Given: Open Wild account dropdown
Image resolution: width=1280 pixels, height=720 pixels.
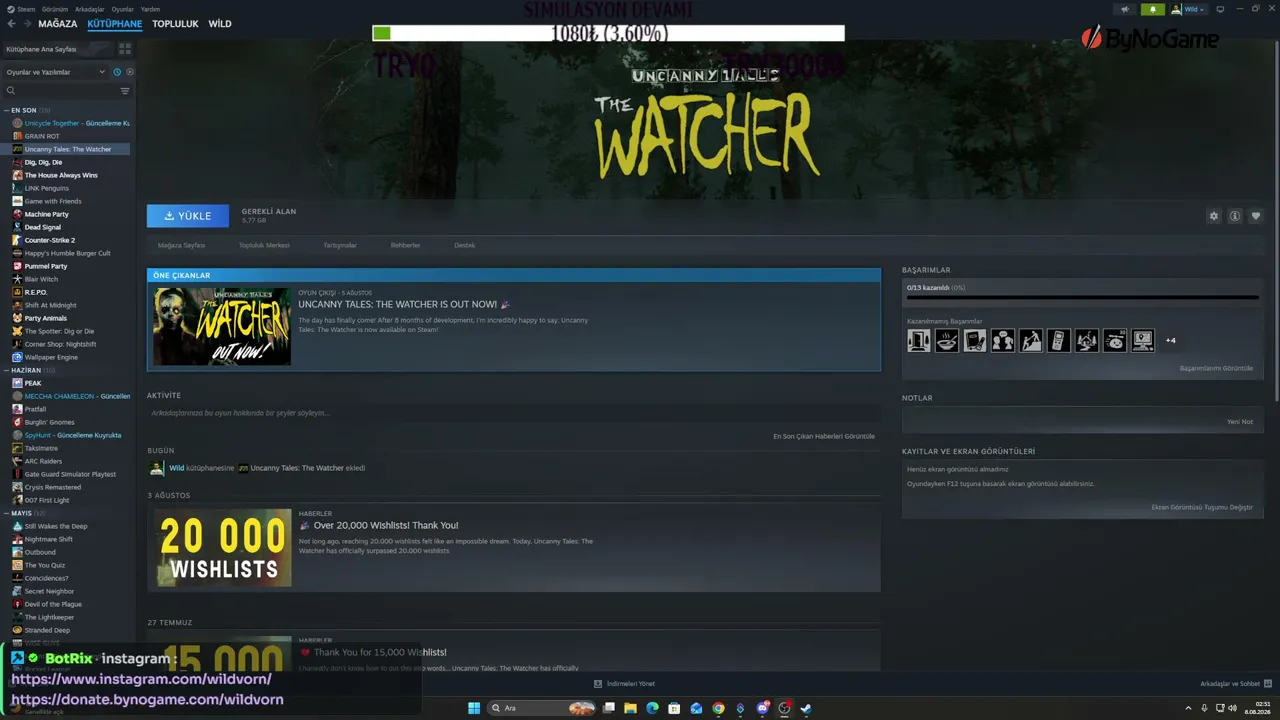Looking at the screenshot, I should click(1188, 9).
